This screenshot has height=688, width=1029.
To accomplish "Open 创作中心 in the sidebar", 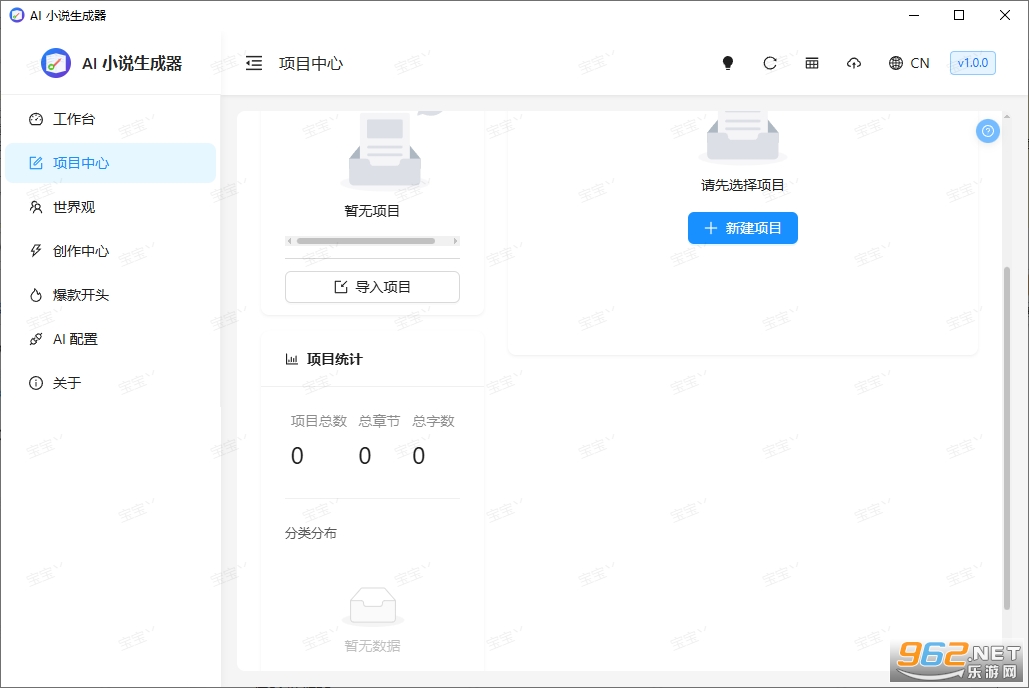I will coord(110,251).
